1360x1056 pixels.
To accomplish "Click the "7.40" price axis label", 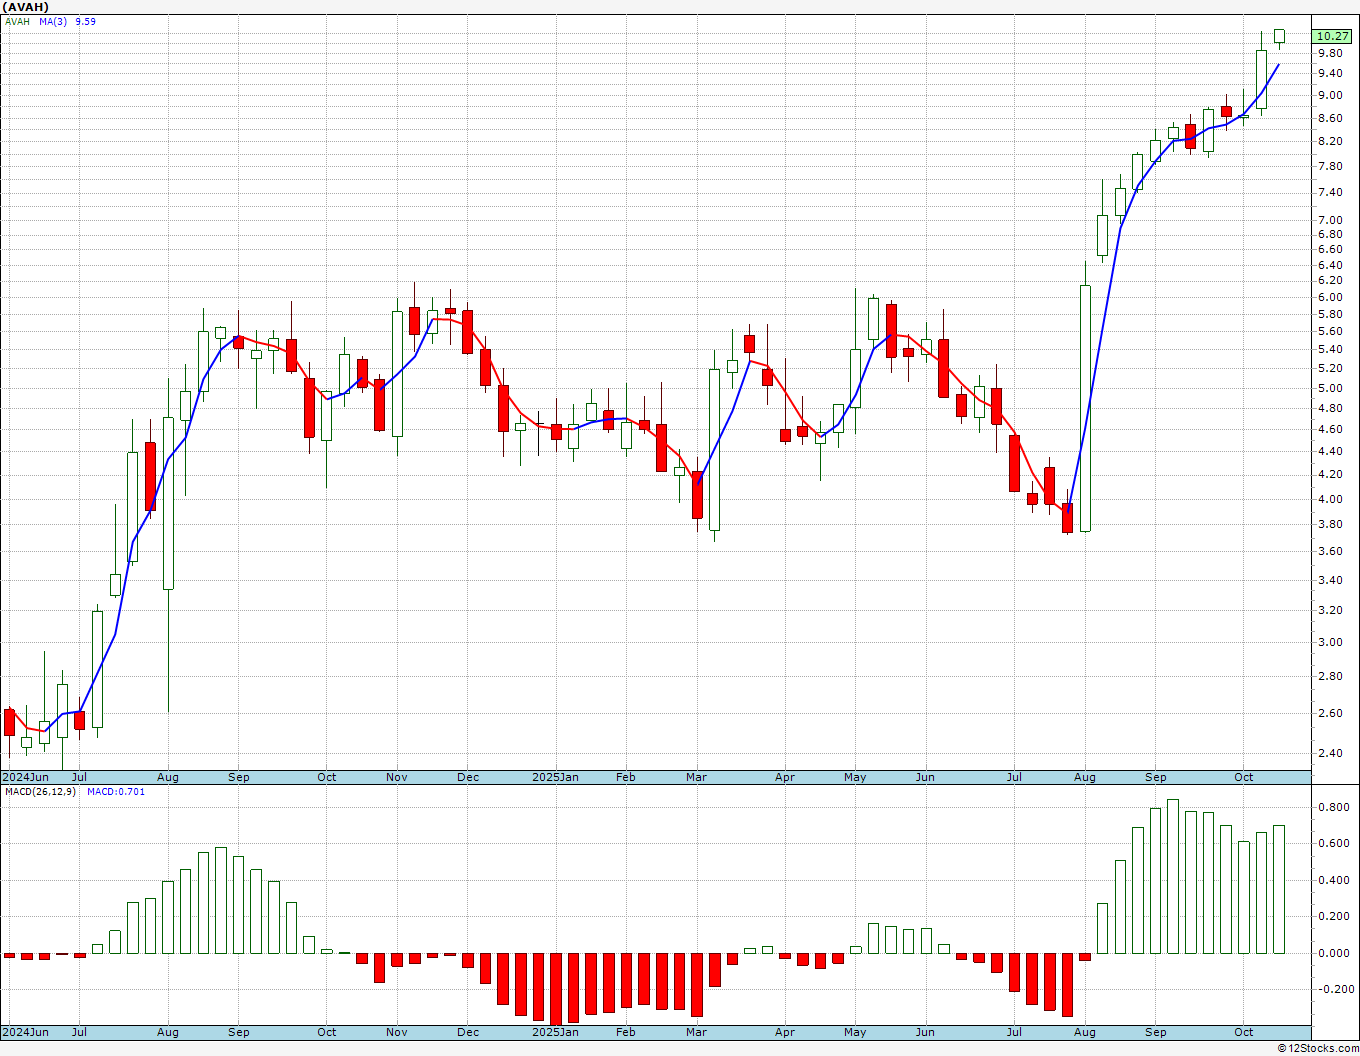I will tap(1330, 192).
